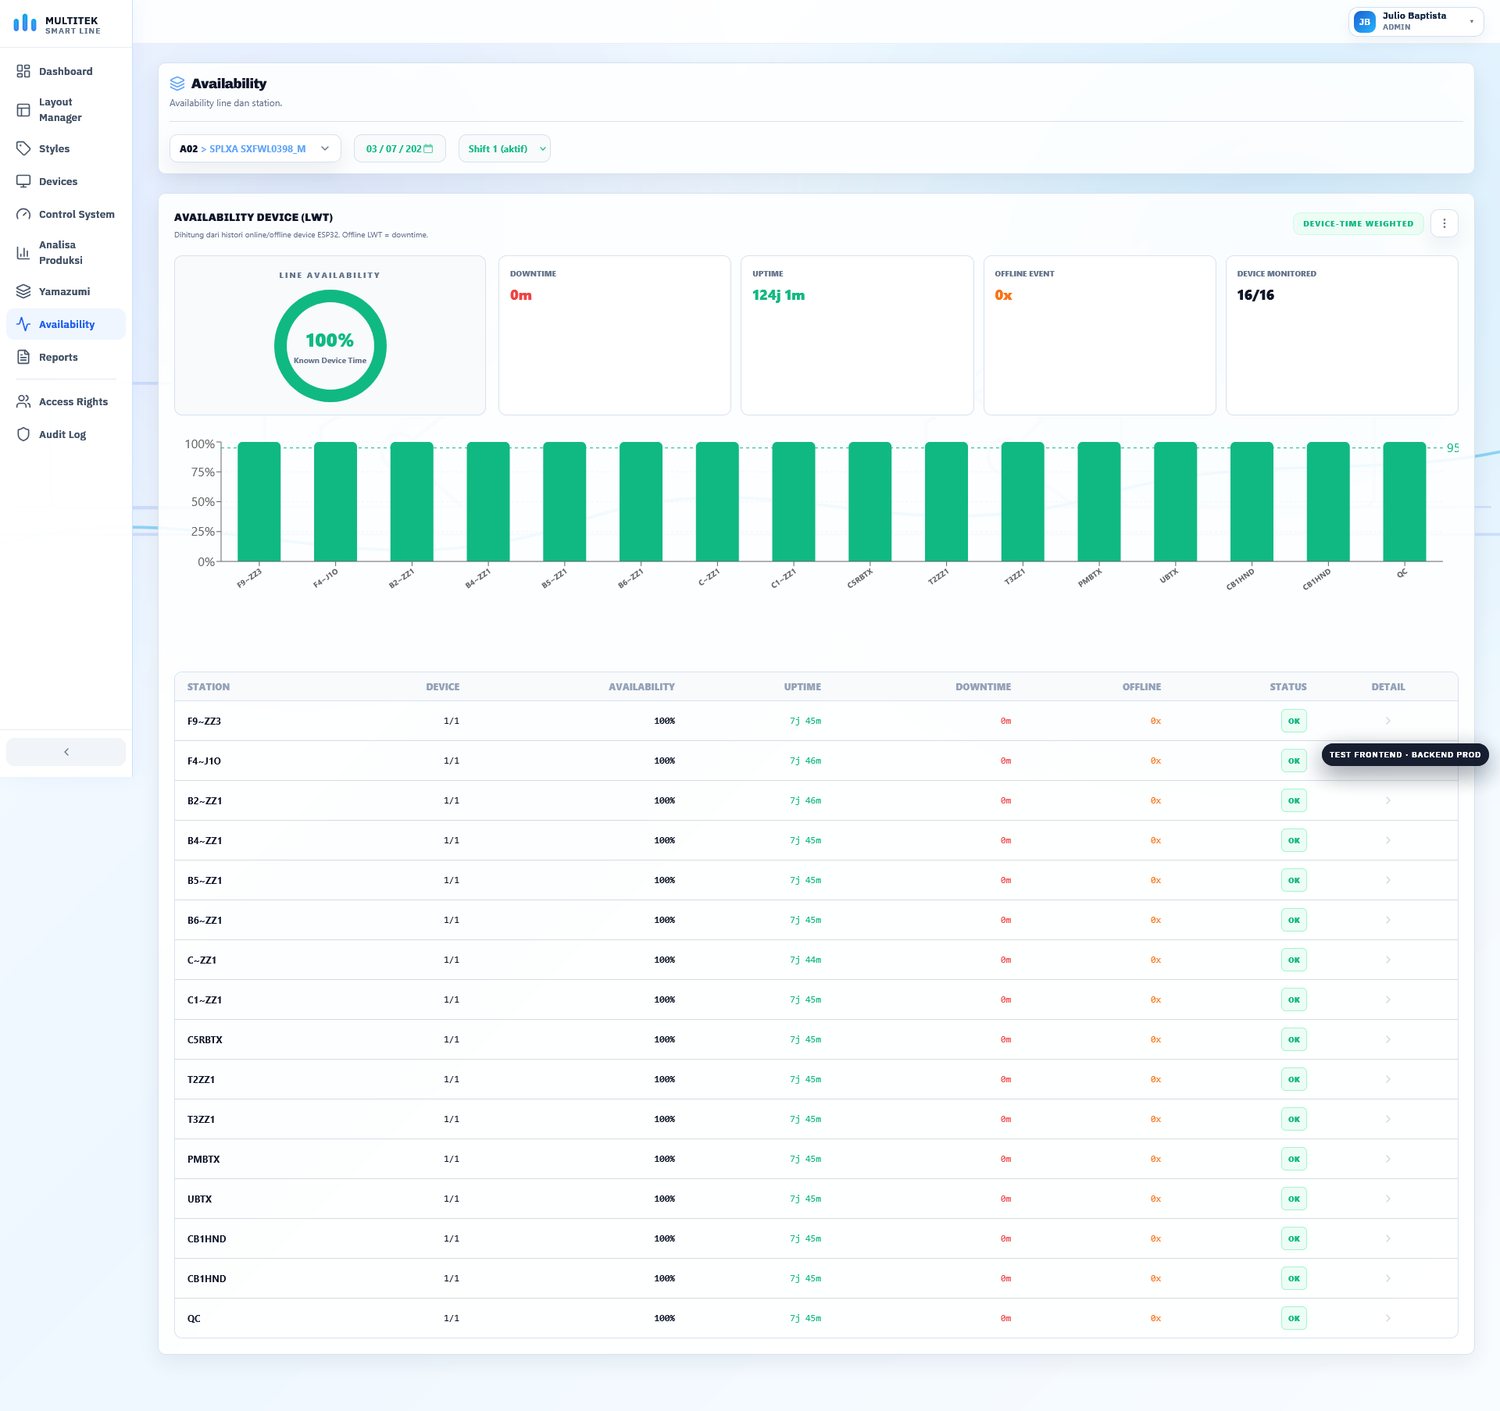The image size is (1500, 1411).
Task: Expand the Julio Baptista user menu
Action: click(1416, 21)
